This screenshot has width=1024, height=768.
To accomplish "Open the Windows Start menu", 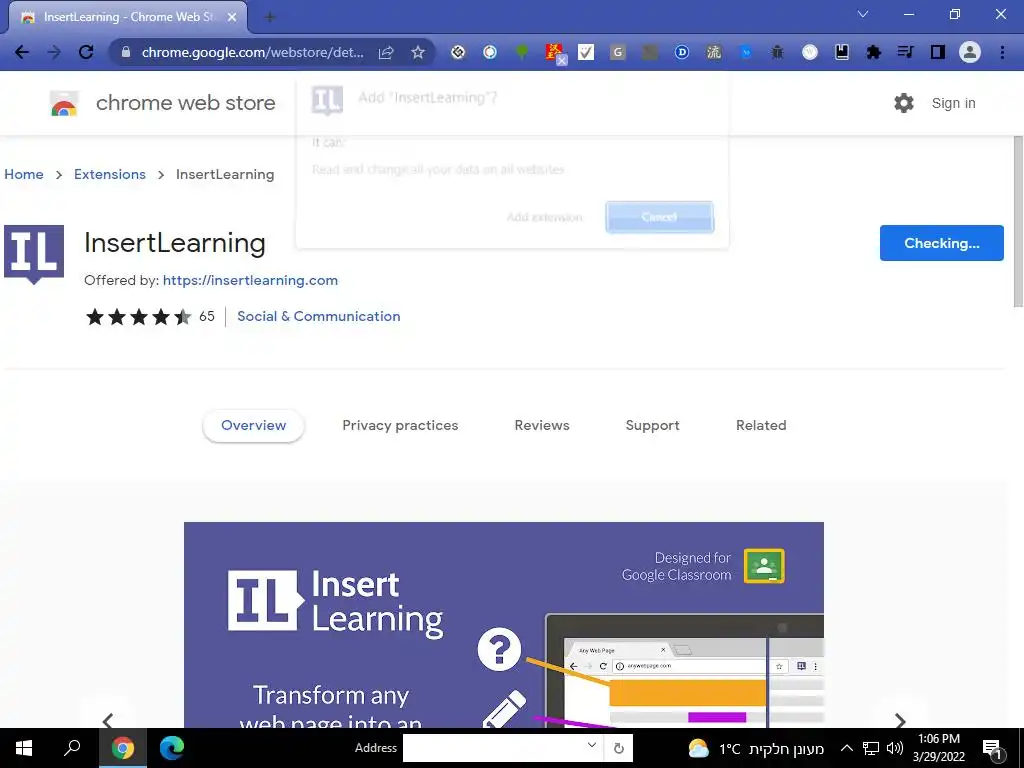I will [x=24, y=748].
